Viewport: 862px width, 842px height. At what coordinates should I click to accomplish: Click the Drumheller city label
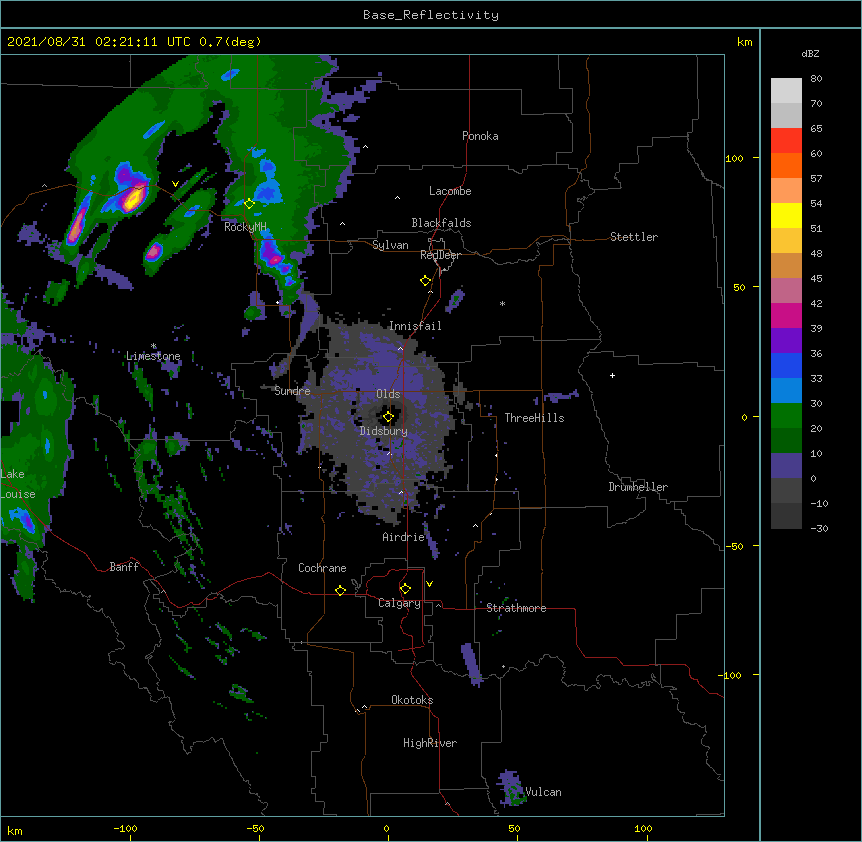(x=638, y=487)
